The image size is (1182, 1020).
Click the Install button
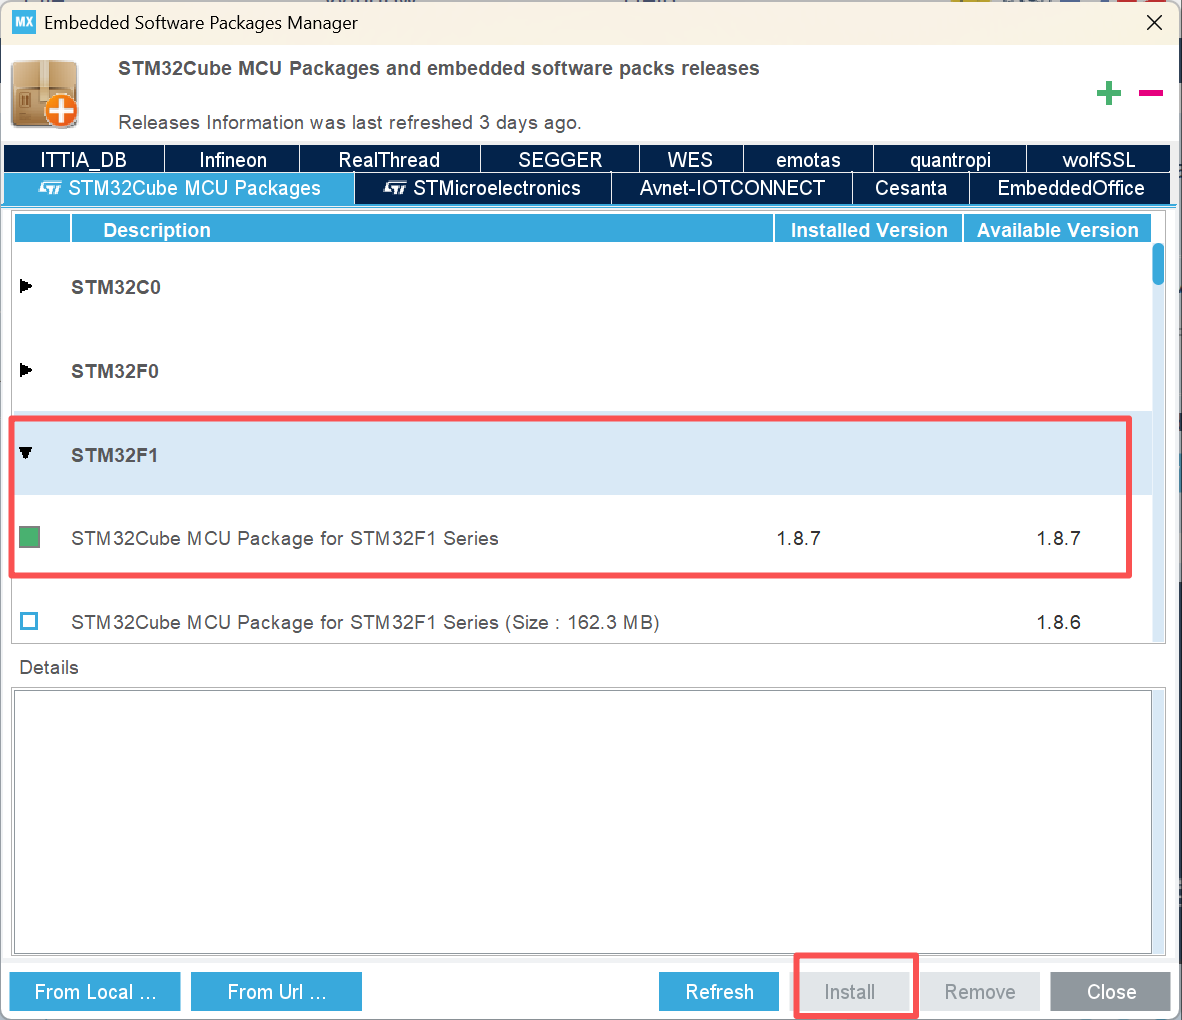(850, 991)
